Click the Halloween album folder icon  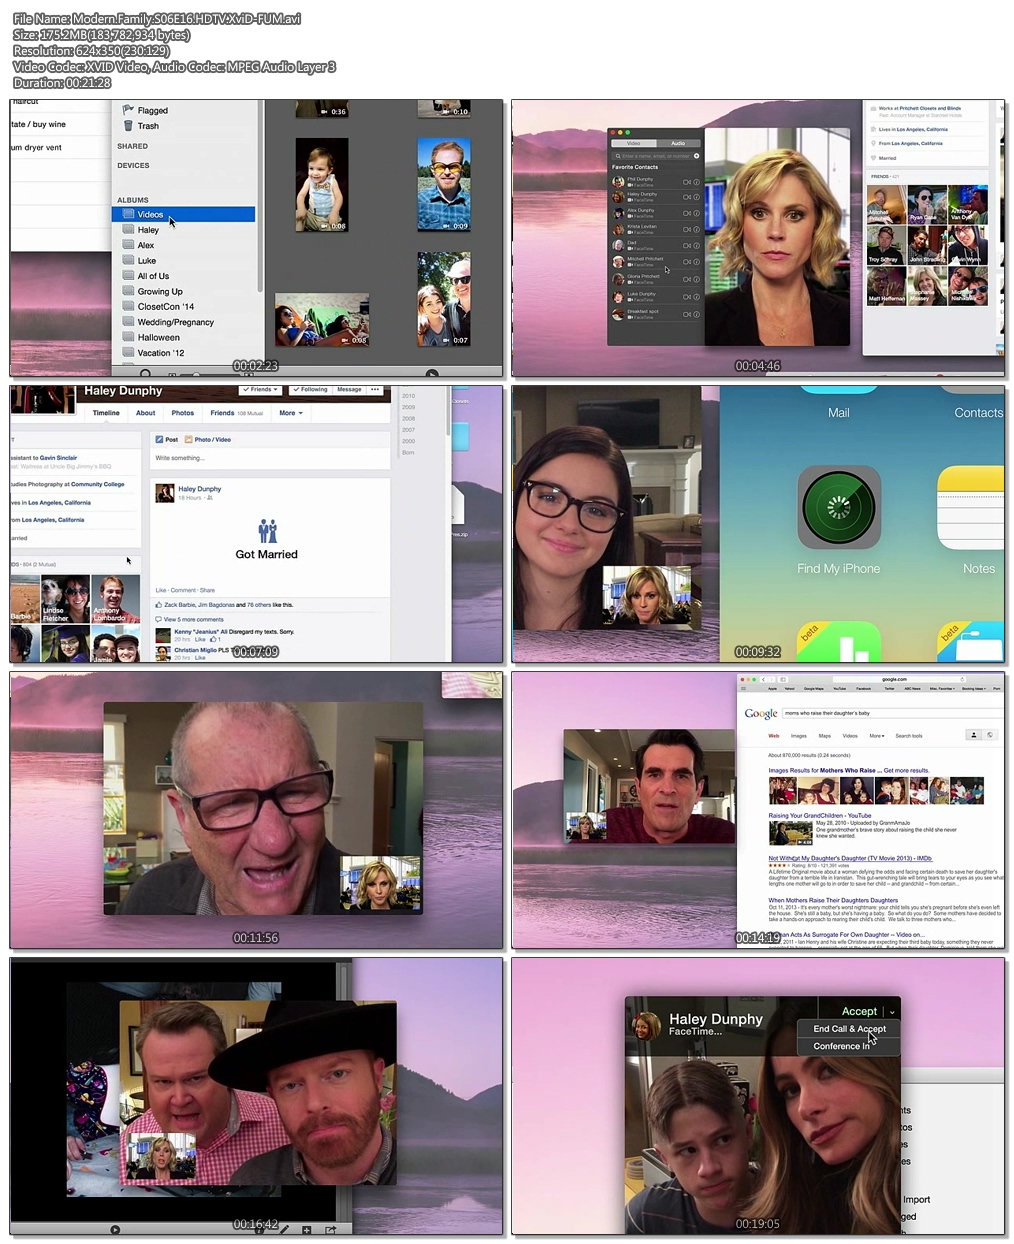pos(128,337)
